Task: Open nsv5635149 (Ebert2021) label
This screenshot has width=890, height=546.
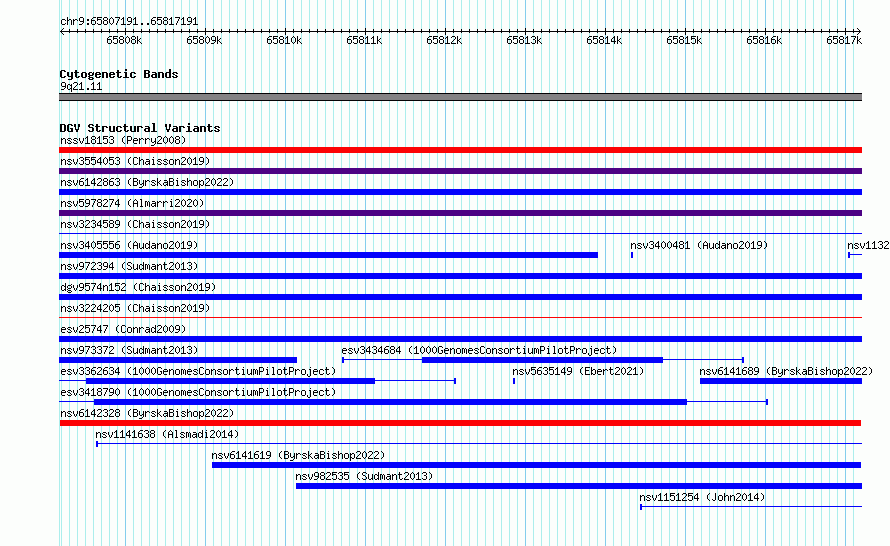Action: pos(578,371)
